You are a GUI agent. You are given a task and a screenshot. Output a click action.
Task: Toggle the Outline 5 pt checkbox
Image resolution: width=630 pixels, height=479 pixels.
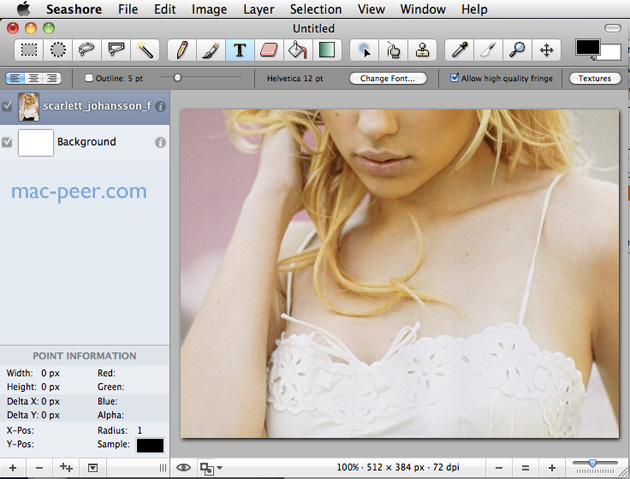click(x=90, y=78)
